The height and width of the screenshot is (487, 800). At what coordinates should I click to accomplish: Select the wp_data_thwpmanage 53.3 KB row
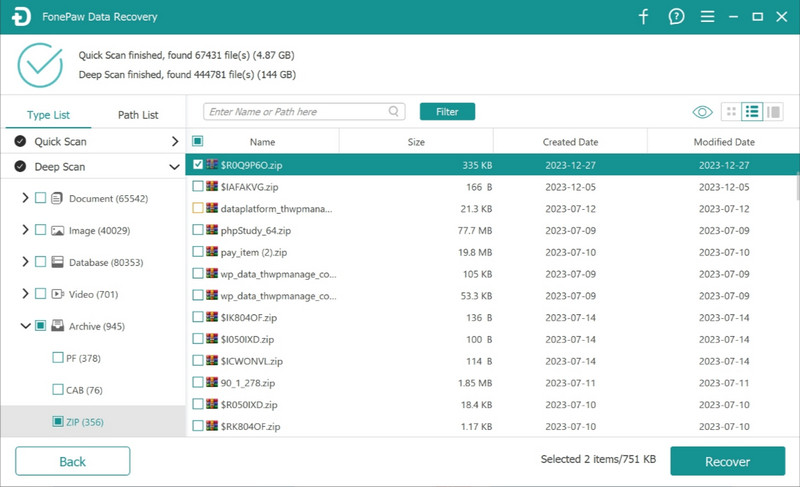pos(492,296)
